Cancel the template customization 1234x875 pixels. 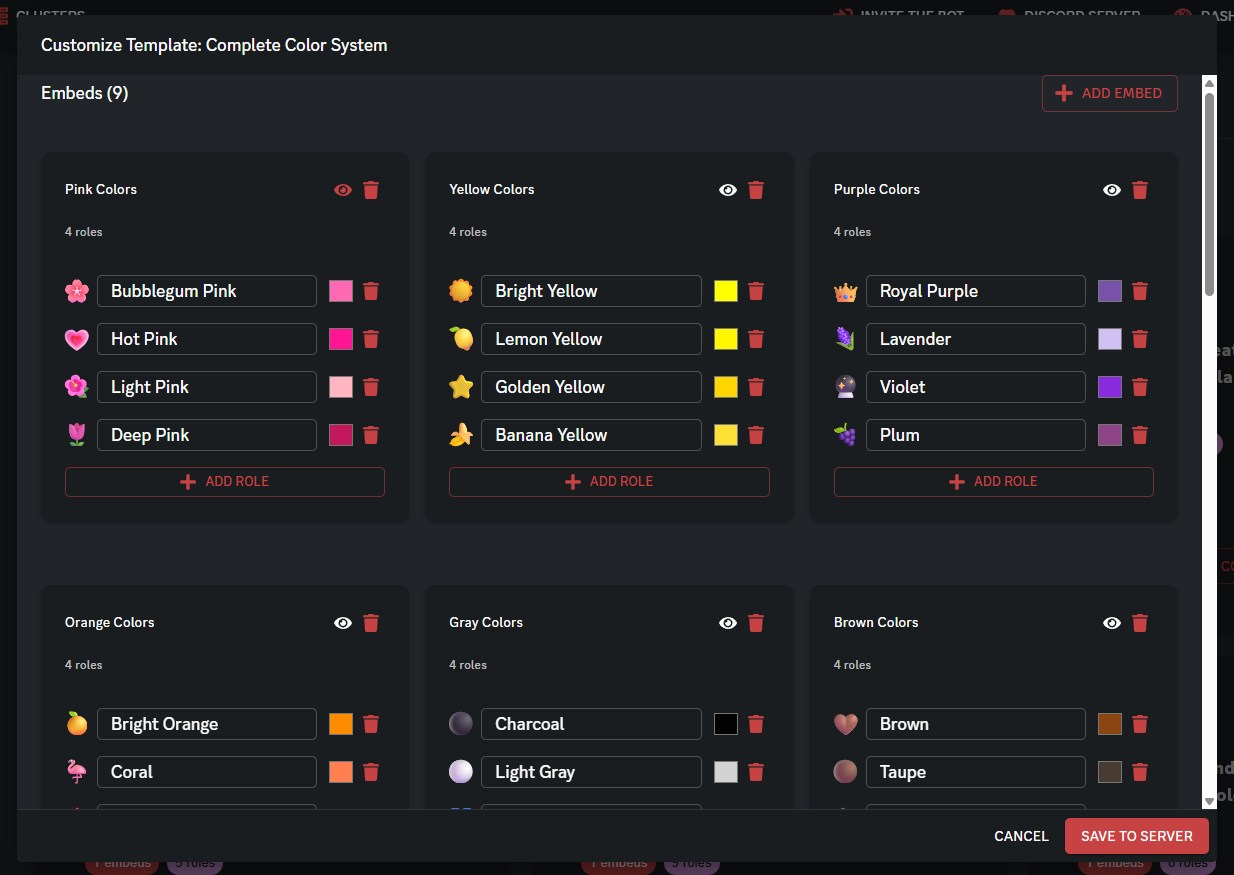point(1021,836)
